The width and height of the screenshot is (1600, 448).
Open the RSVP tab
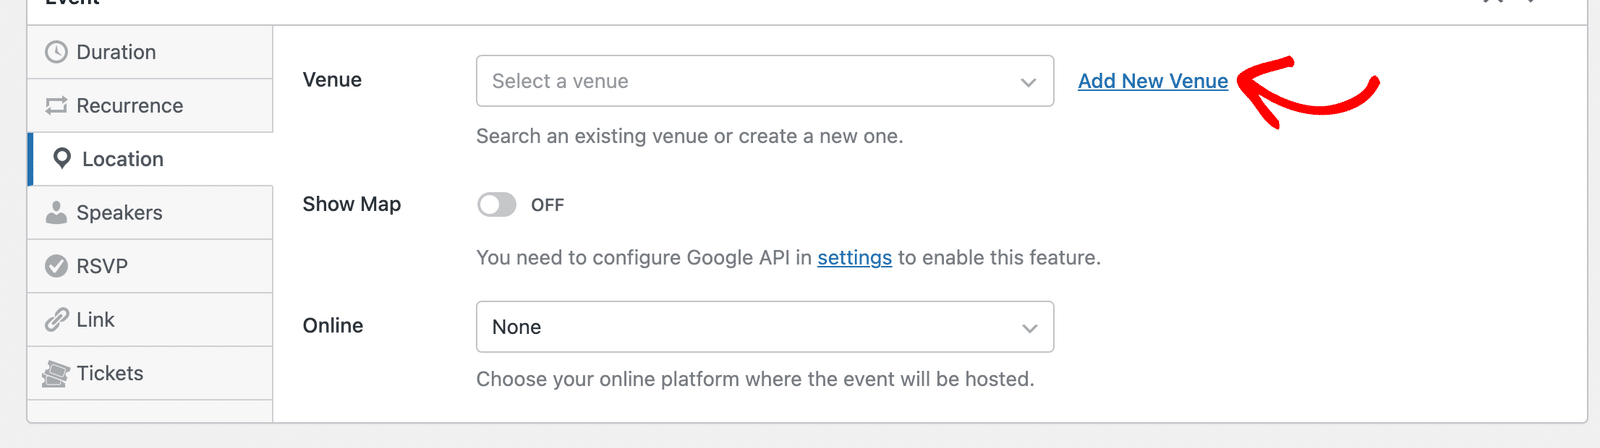pos(150,266)
